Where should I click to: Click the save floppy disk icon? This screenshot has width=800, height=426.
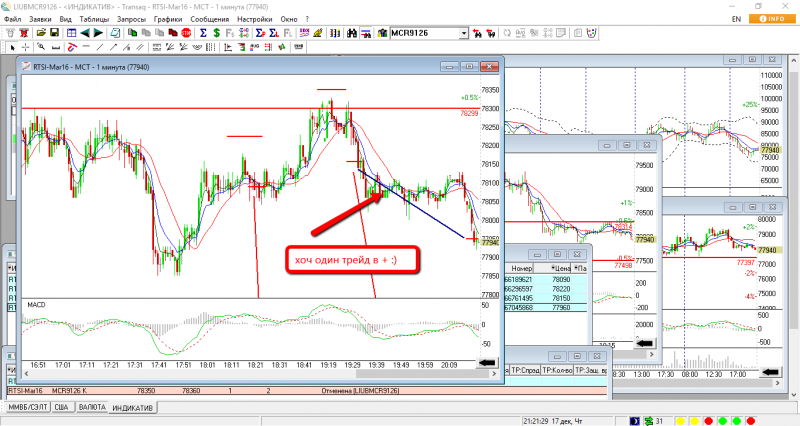pos(54,33)
